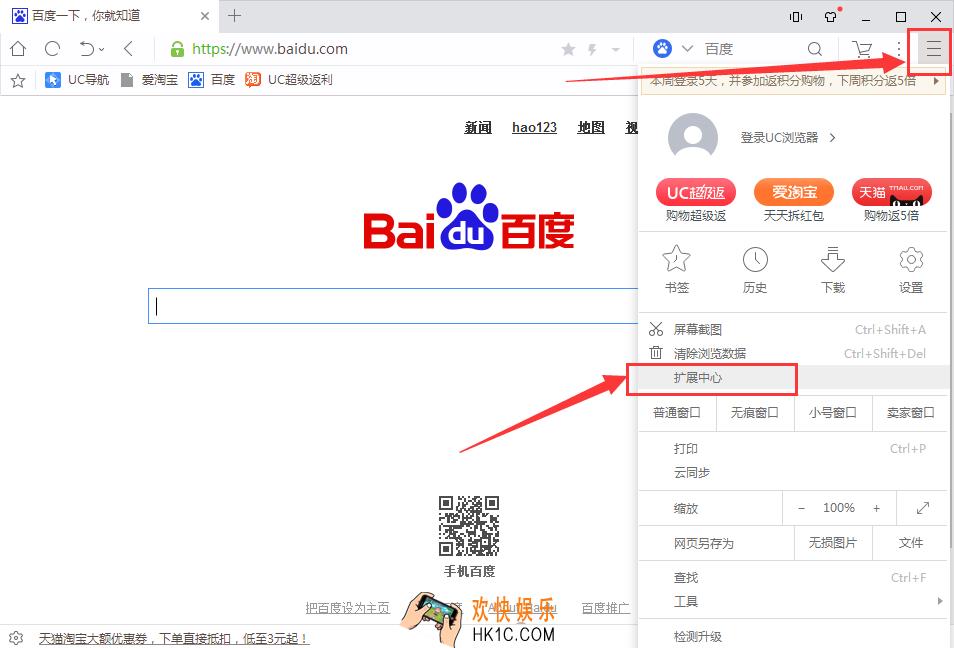Click the promo banner arrow at menu top
Screen dimensions: 954x648
936,81
